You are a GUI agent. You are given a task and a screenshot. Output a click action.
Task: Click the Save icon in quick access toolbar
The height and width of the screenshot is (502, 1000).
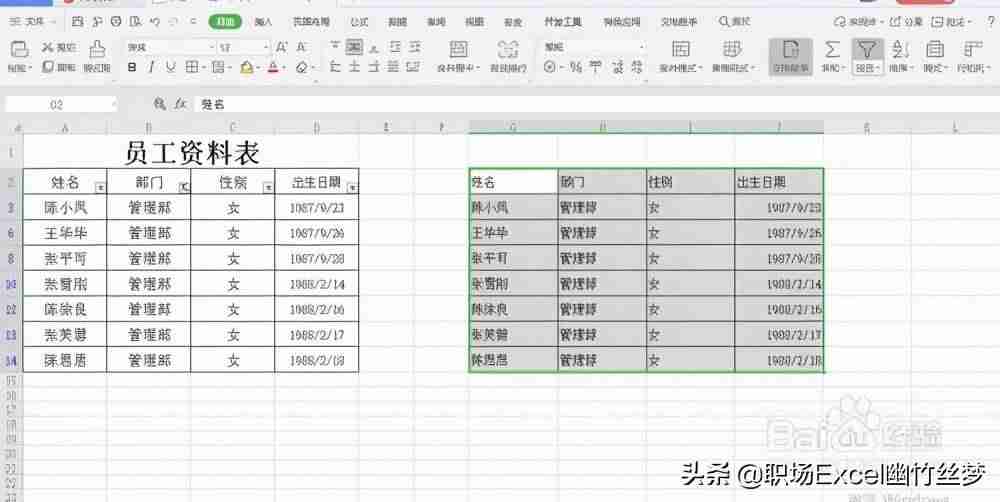78,22
